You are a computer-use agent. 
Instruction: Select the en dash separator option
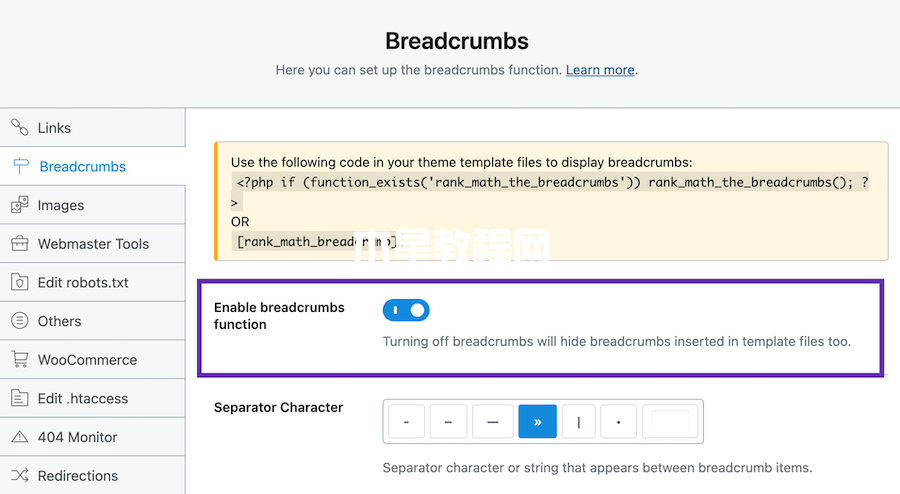coord(448,422)
